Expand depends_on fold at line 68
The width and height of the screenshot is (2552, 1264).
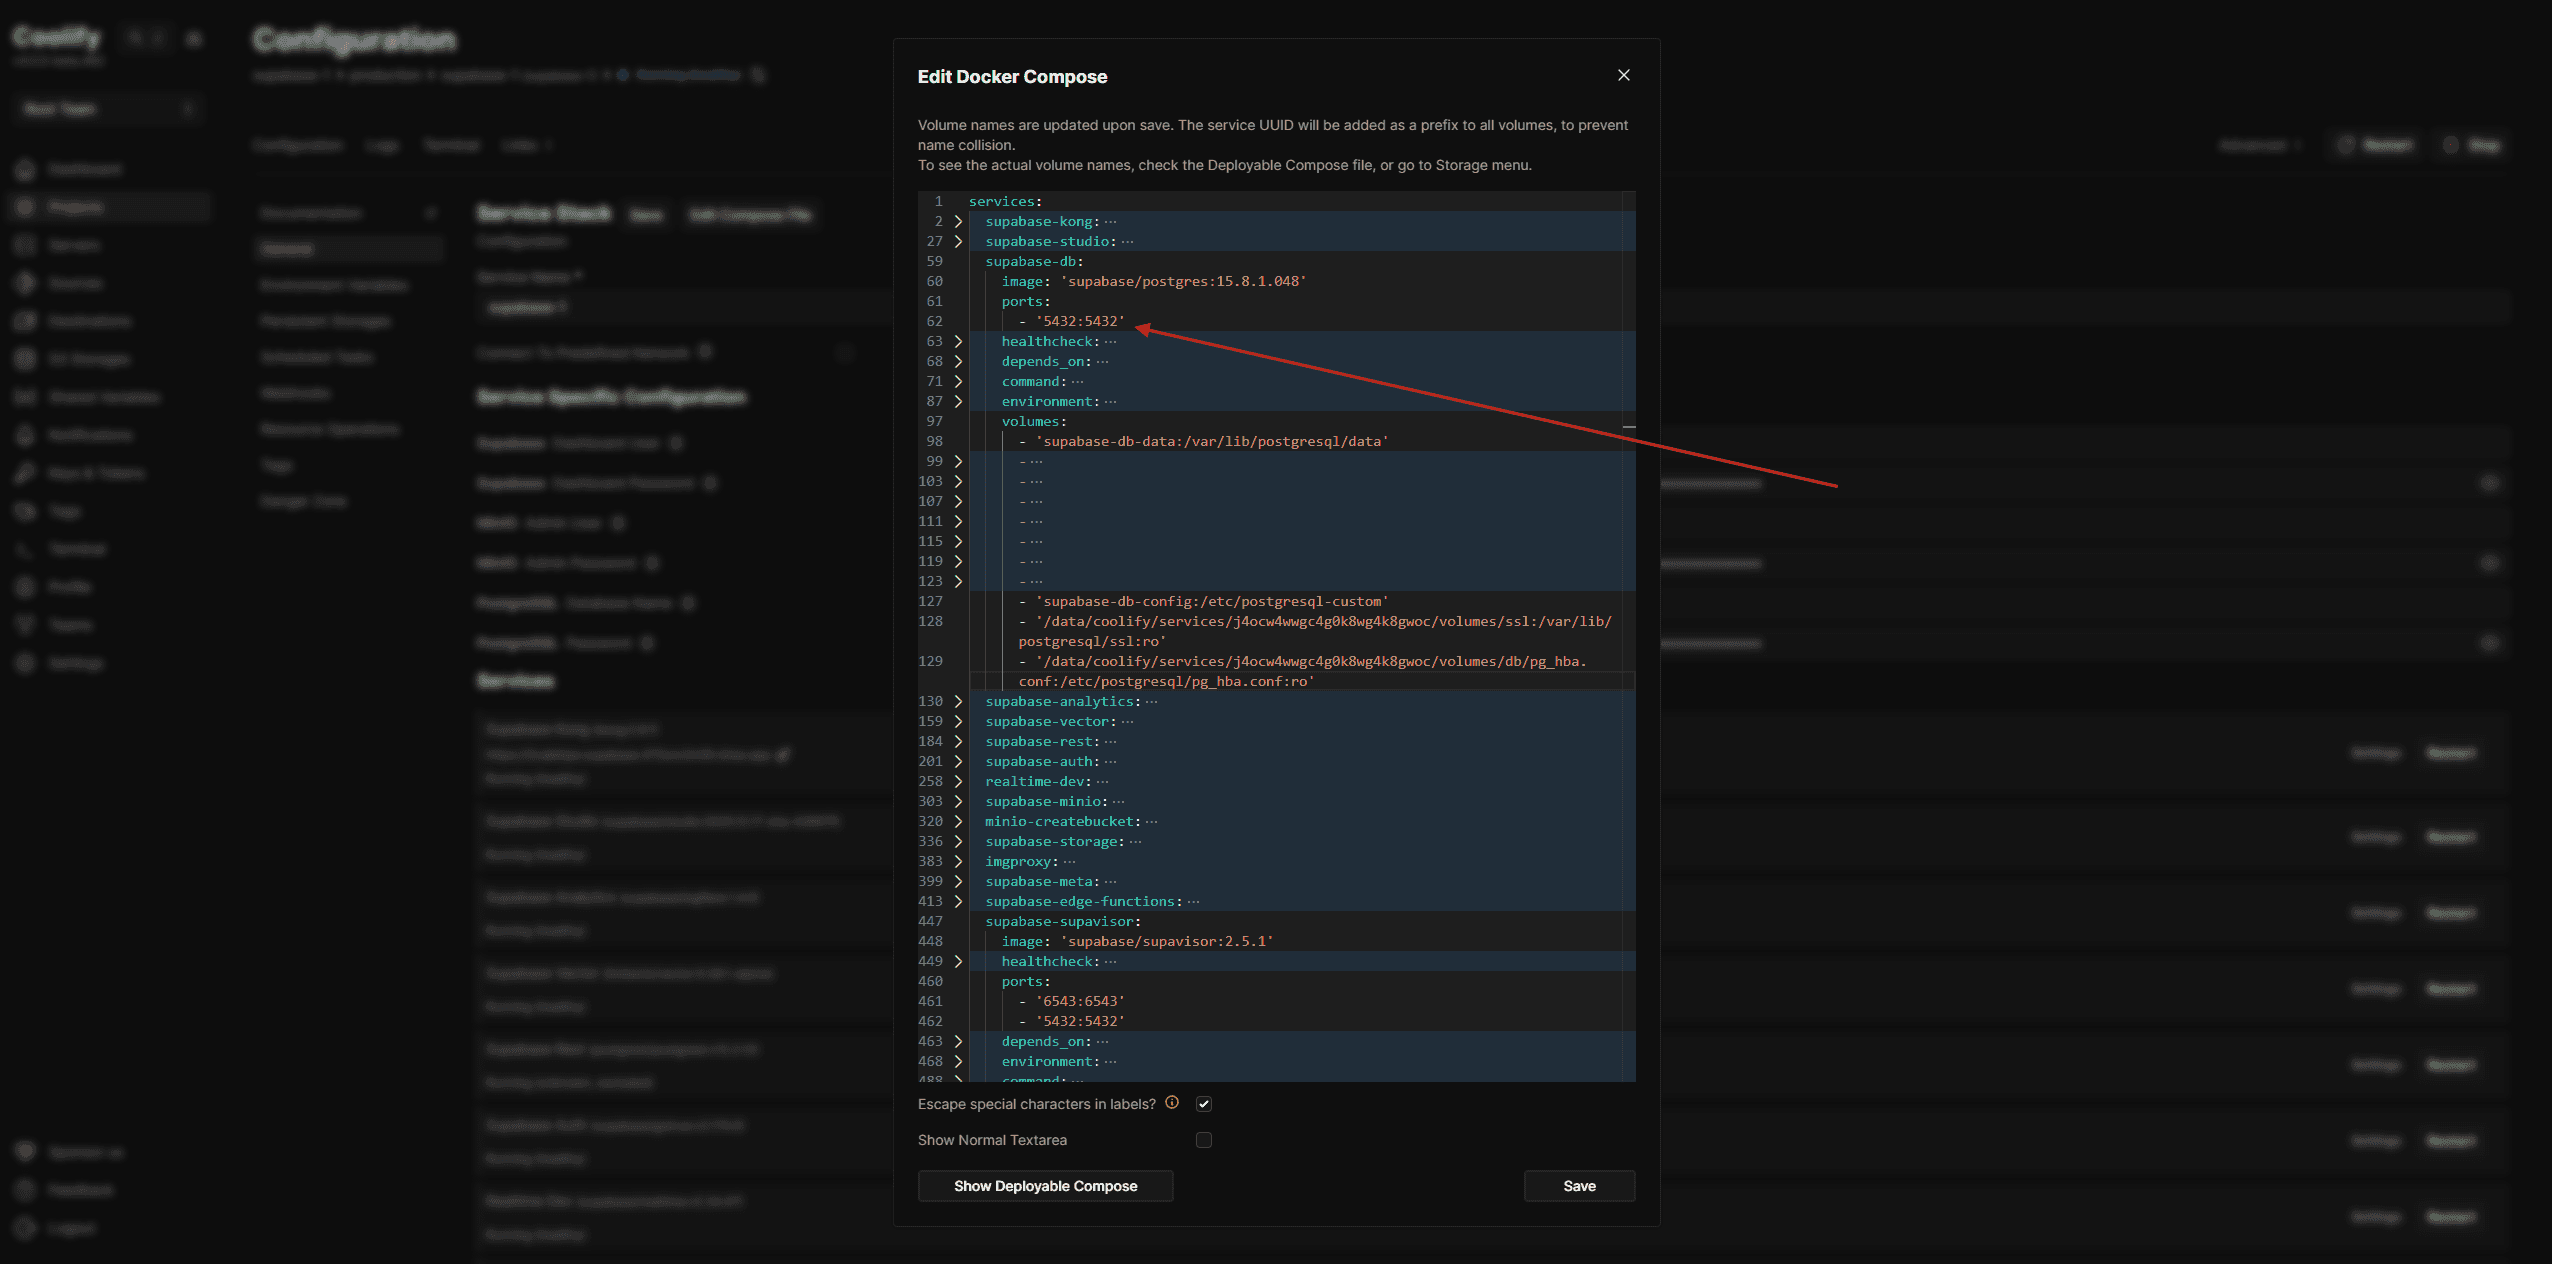click(x=958, y=361)
